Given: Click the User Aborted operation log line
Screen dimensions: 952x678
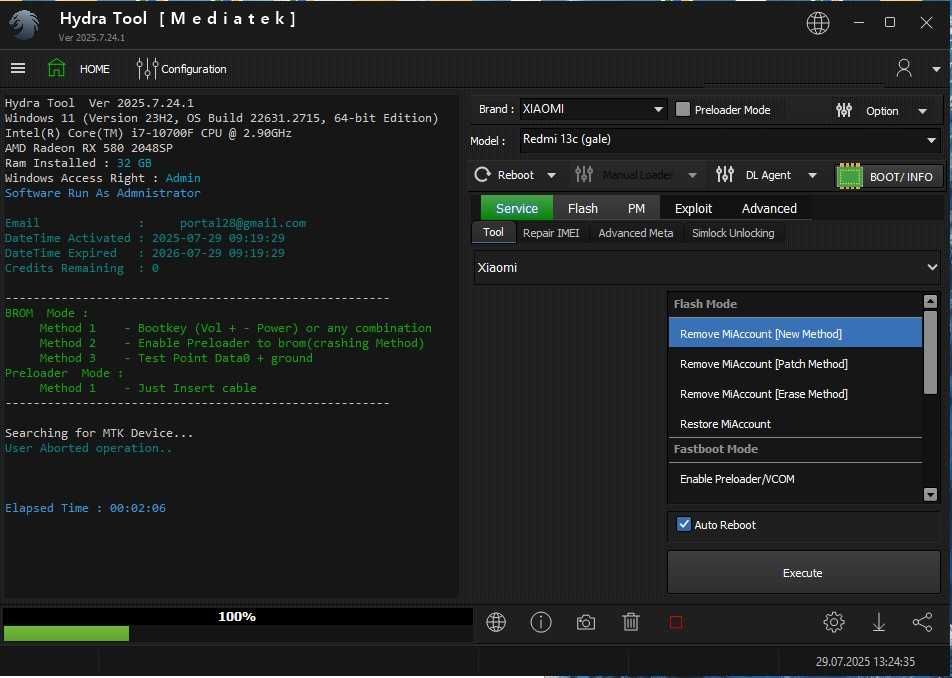Looking at the screenshot, I should point(88,448).
